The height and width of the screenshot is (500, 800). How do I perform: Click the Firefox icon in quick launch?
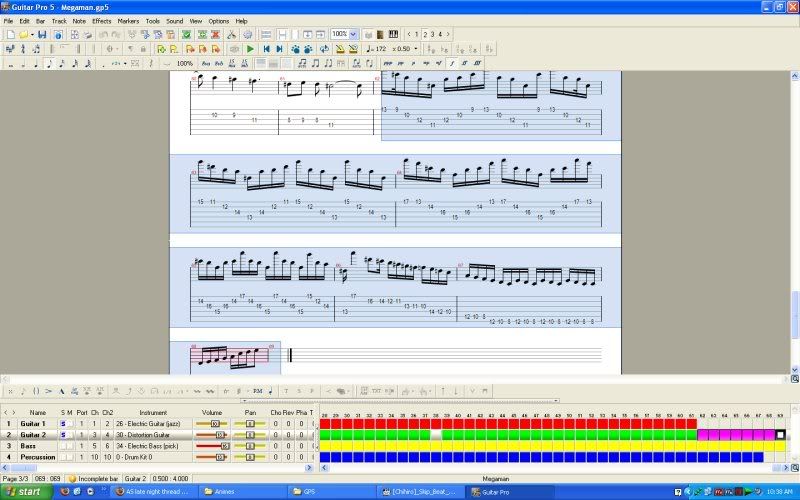point(65,492)
